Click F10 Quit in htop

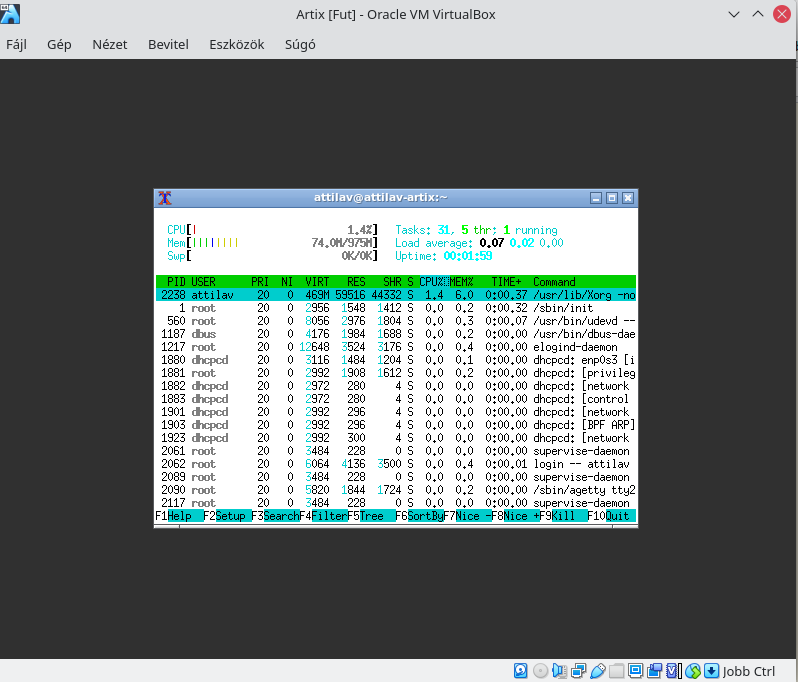point(611,516)
